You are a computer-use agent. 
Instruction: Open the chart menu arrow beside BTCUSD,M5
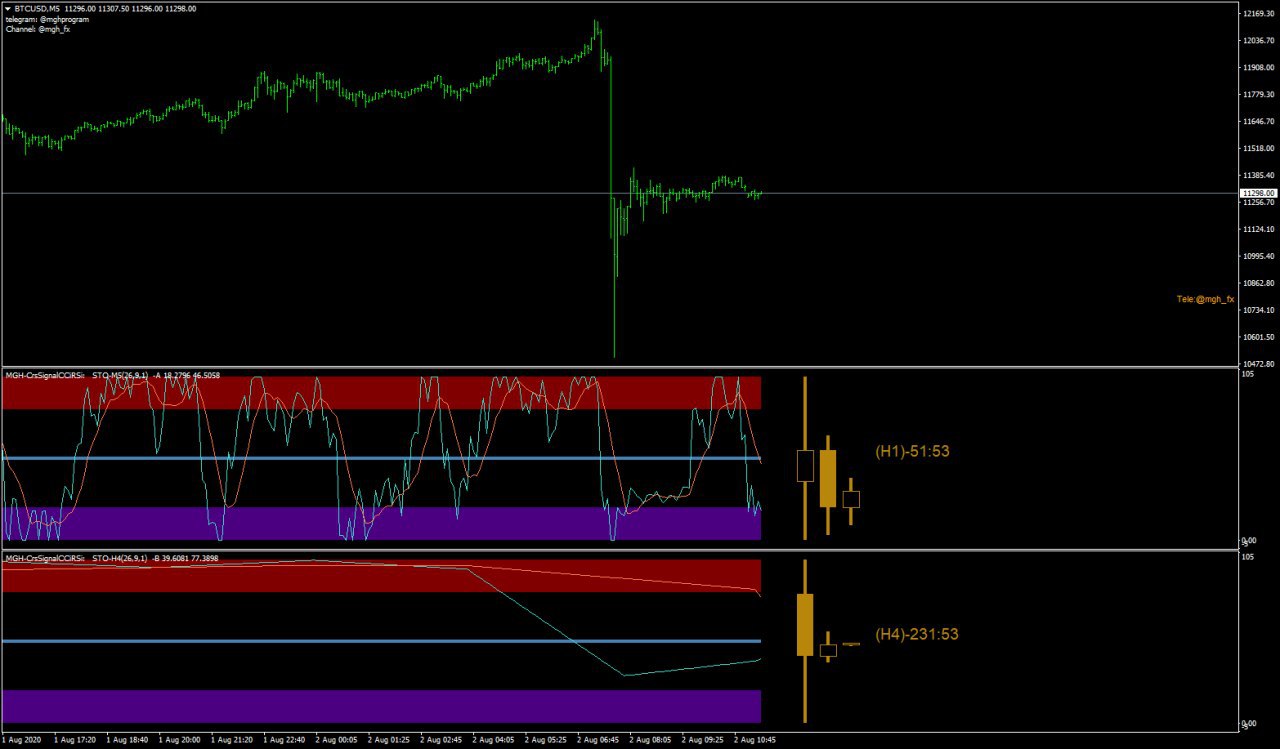pyautogui.click(x=8, y=8)
